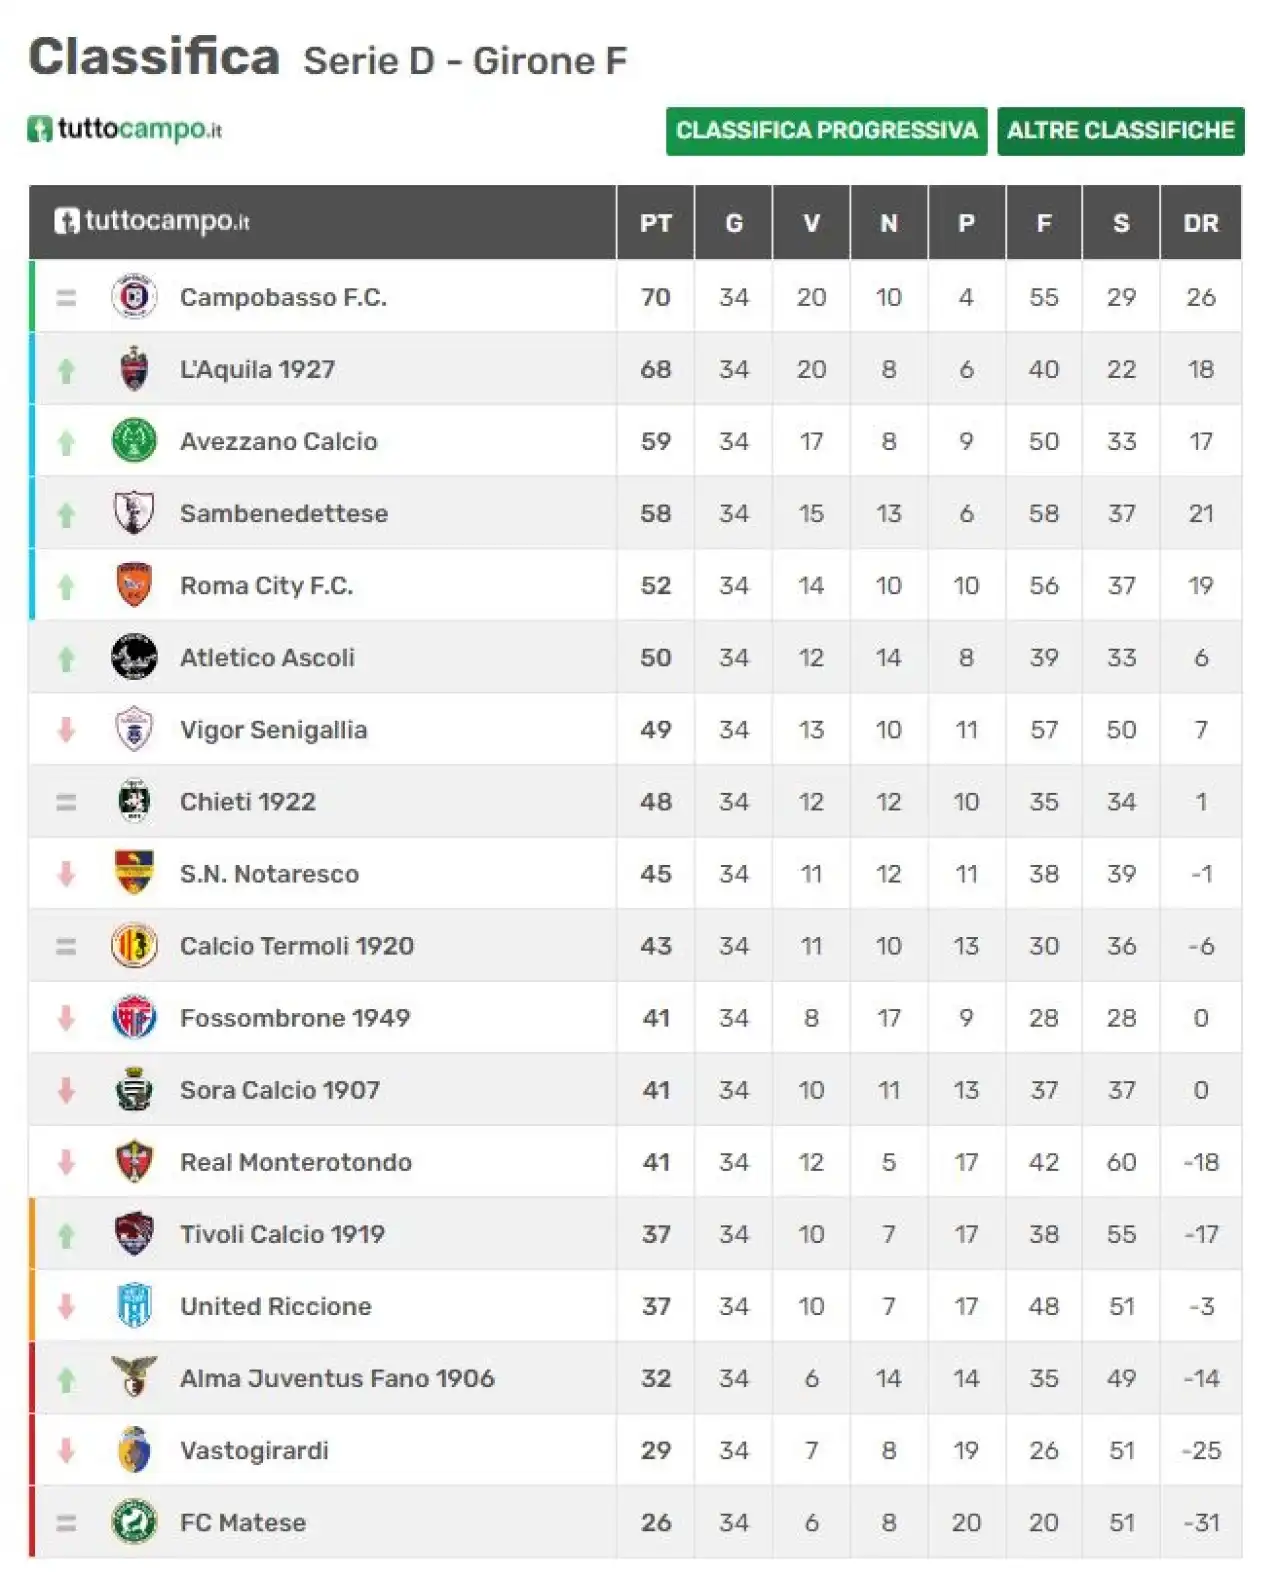Select the Alma Juventus Fano 1906 link

(x=337, y=1378)
